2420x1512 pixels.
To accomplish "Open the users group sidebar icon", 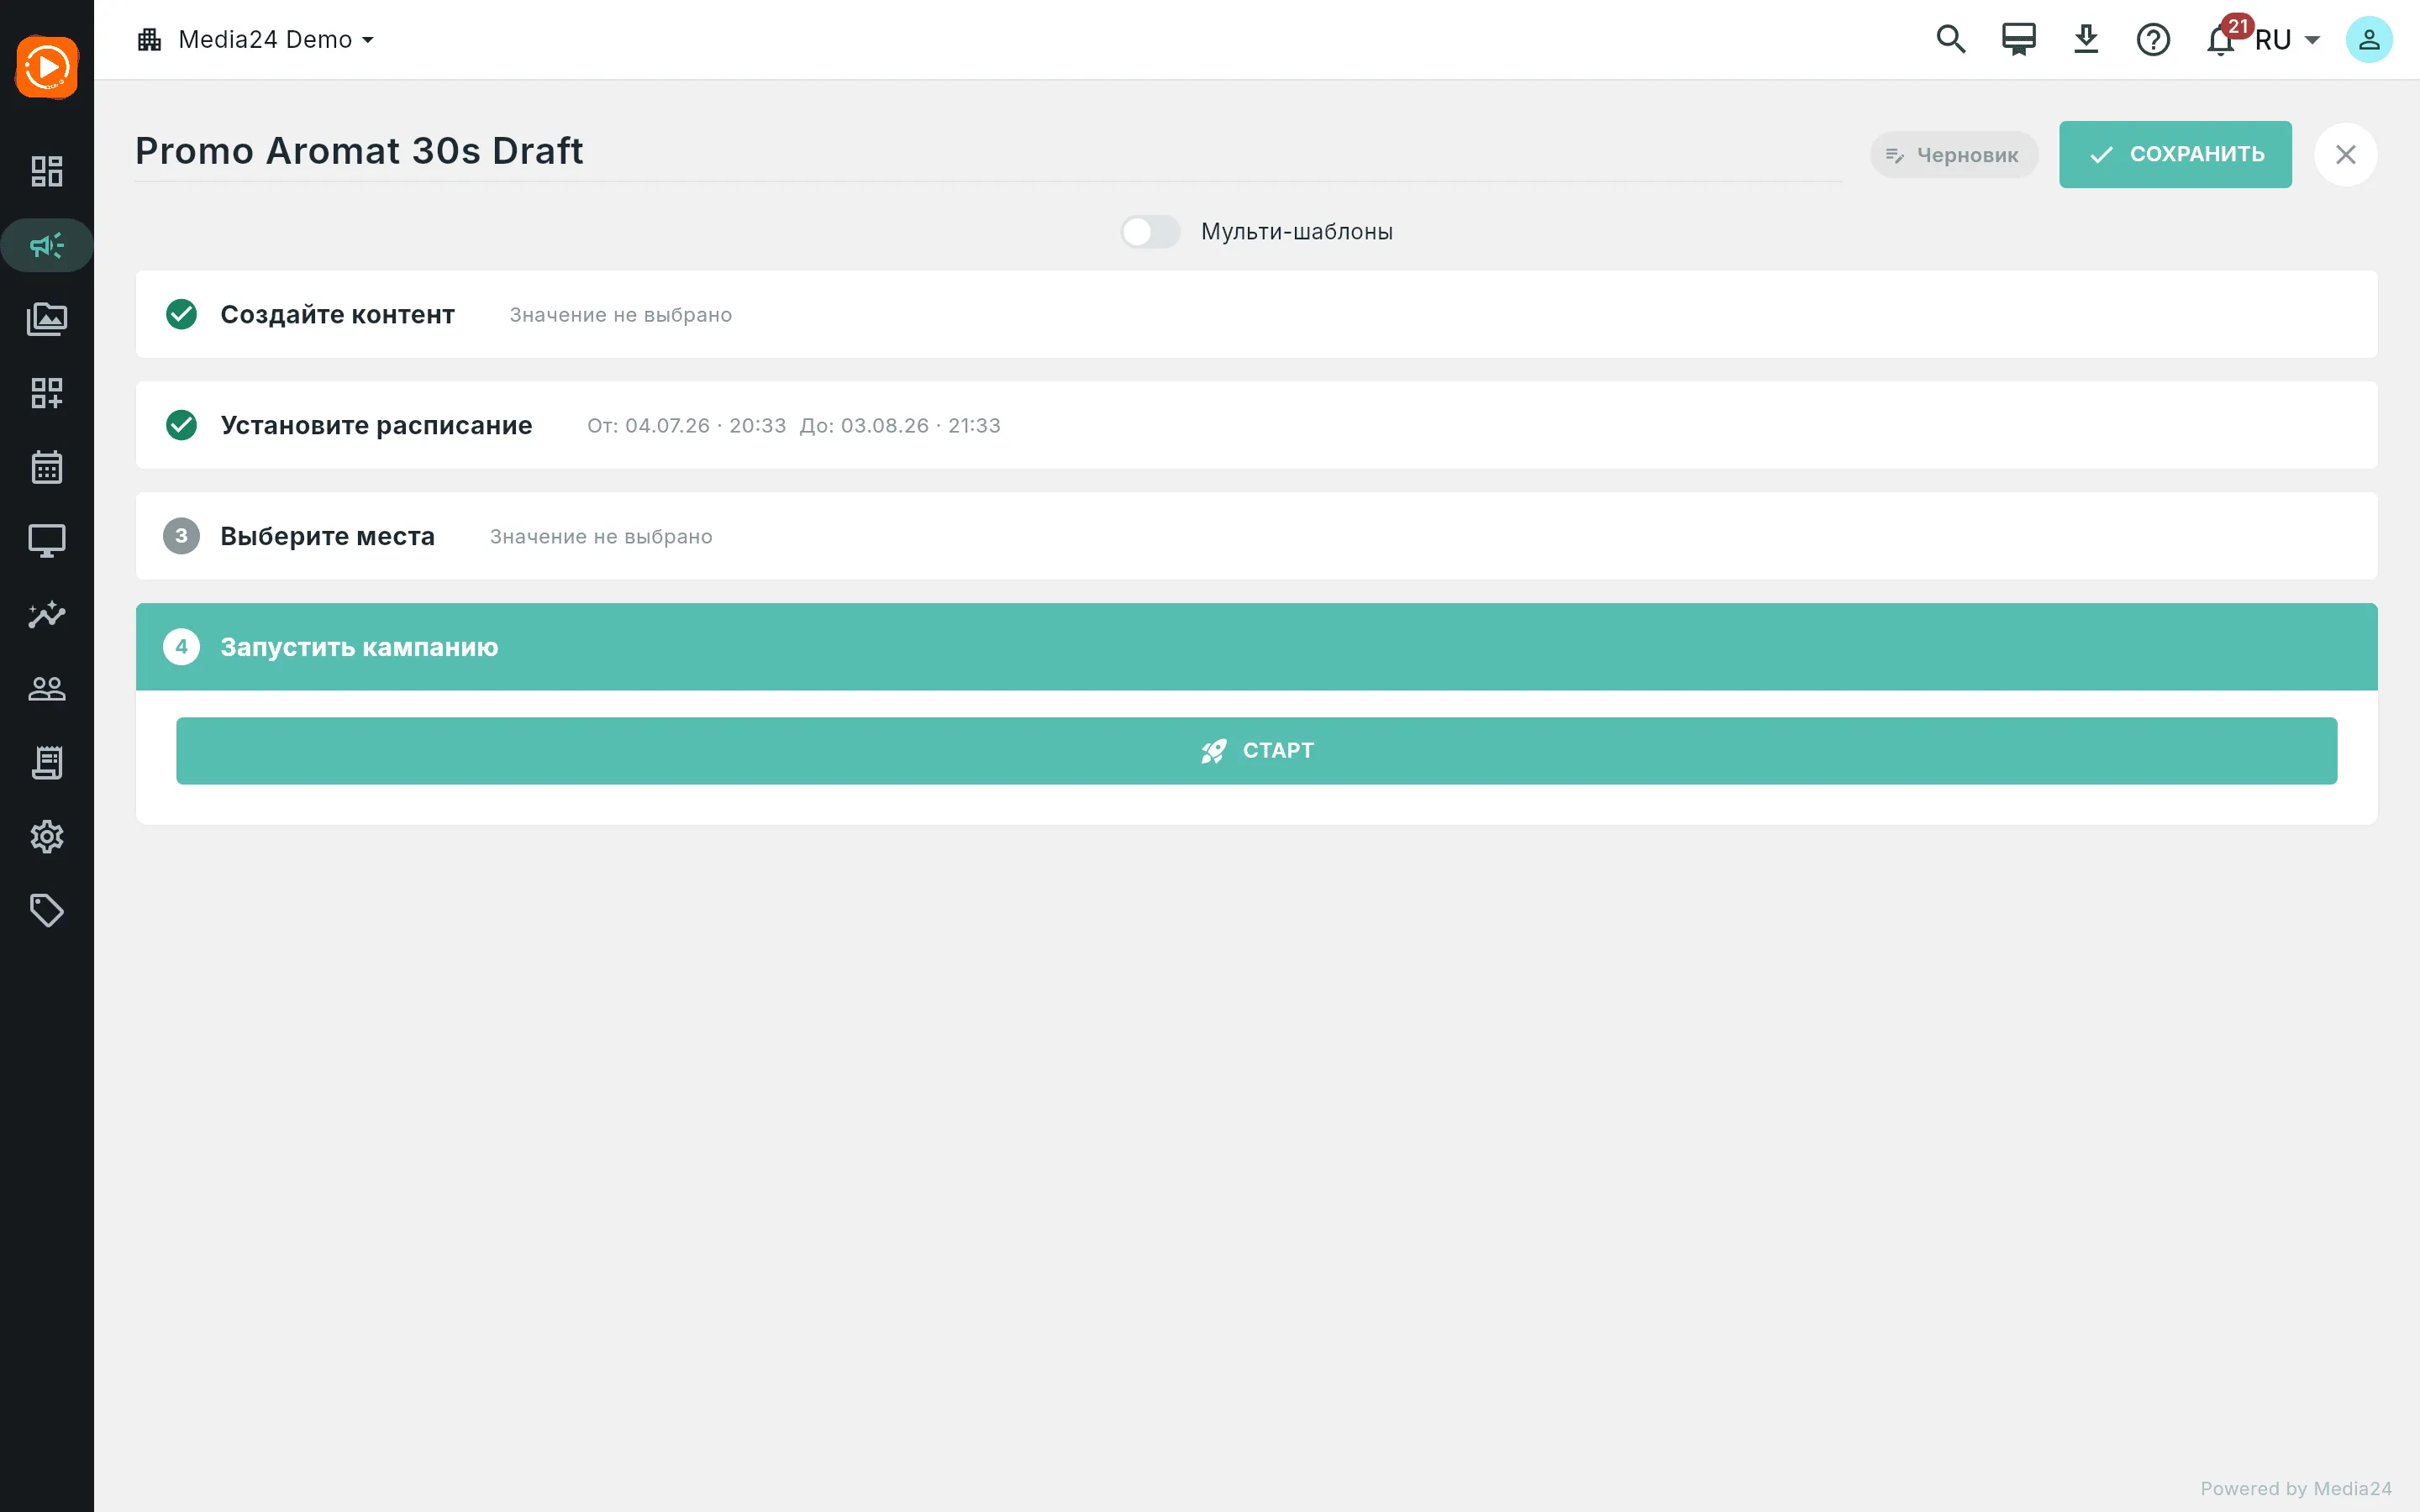I will click(x=47, y=689).
